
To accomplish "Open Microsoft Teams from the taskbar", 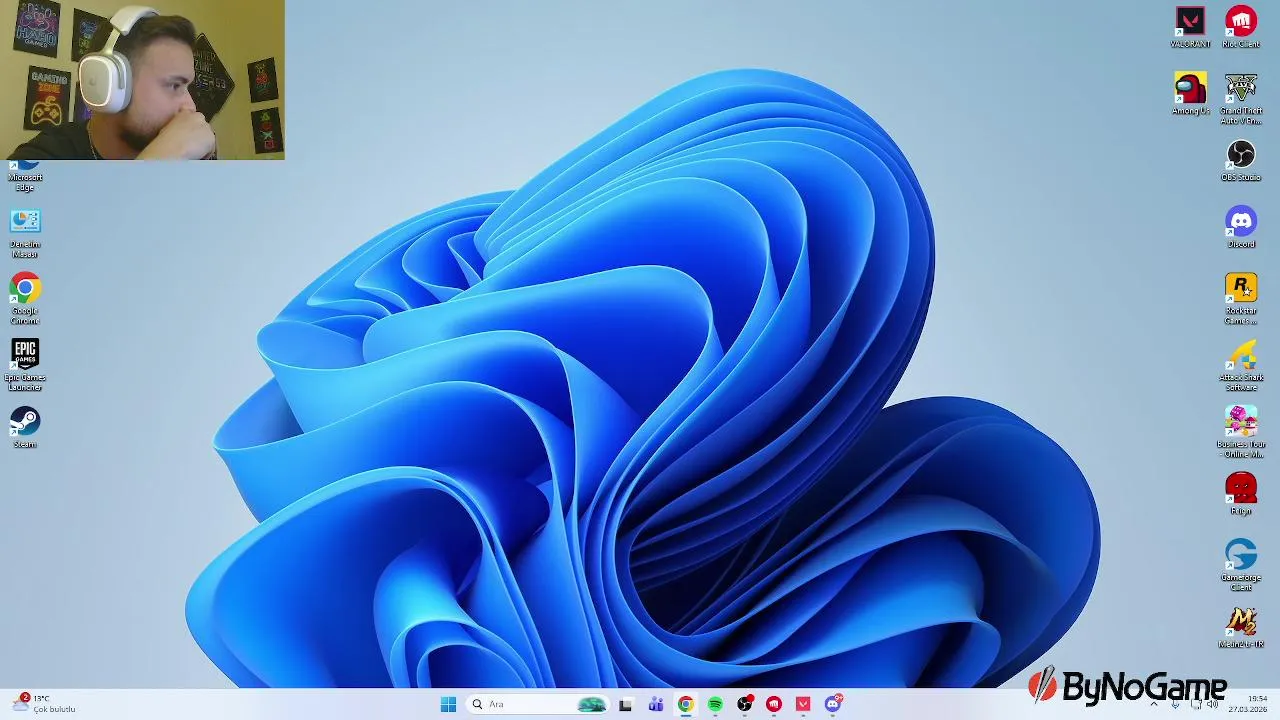I will pos(655,704).
